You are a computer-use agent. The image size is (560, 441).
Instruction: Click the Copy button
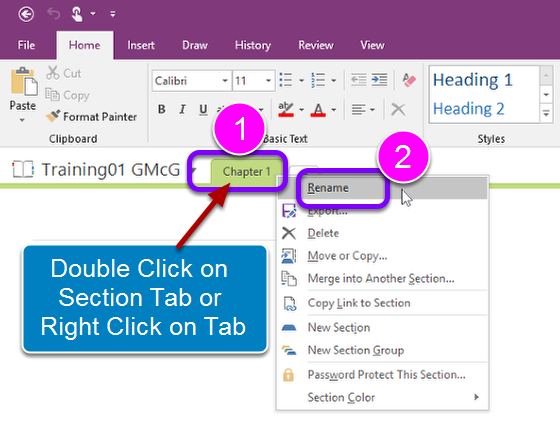(x=68, y=95)
